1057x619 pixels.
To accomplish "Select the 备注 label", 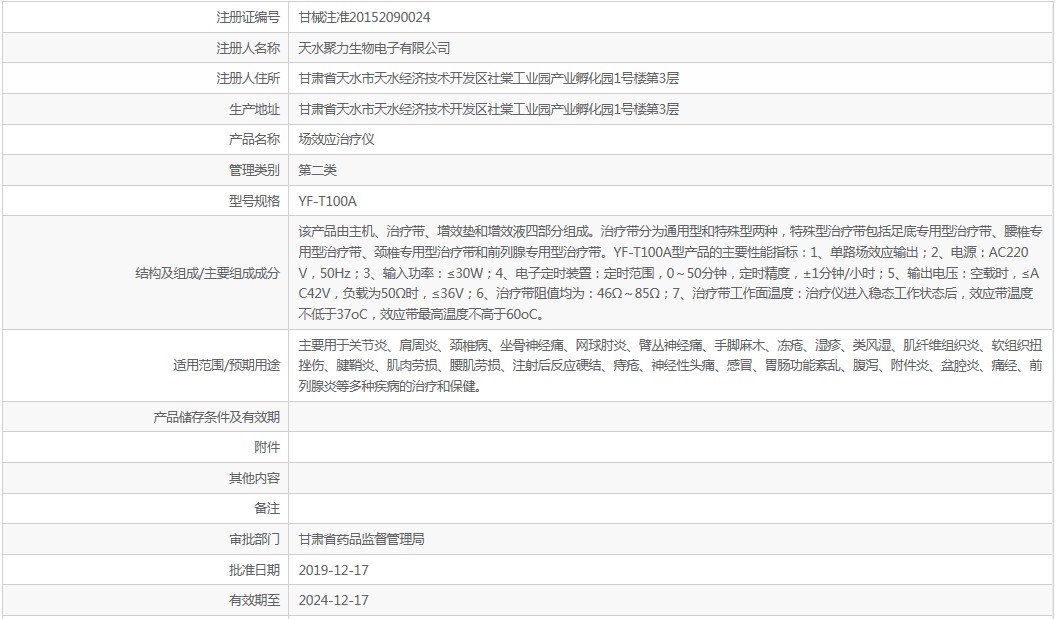I will 267,508.
